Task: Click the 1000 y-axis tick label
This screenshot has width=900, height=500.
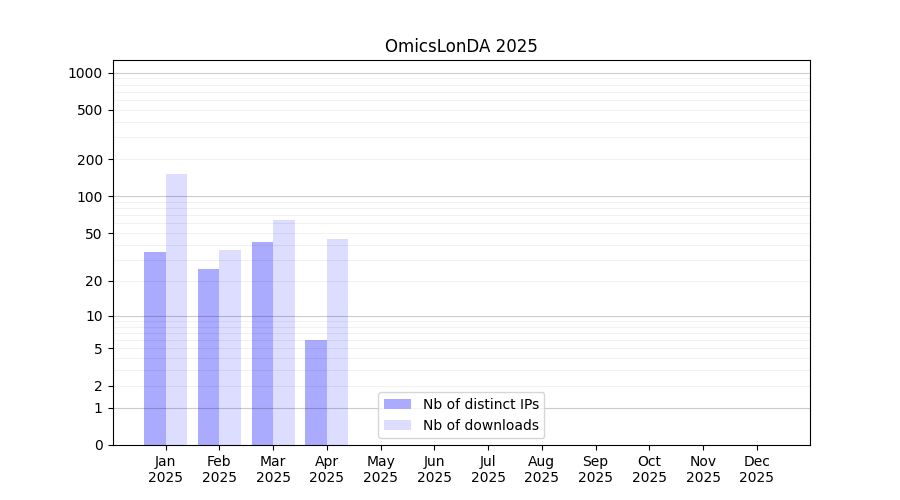Action: [x=85, y=73]
